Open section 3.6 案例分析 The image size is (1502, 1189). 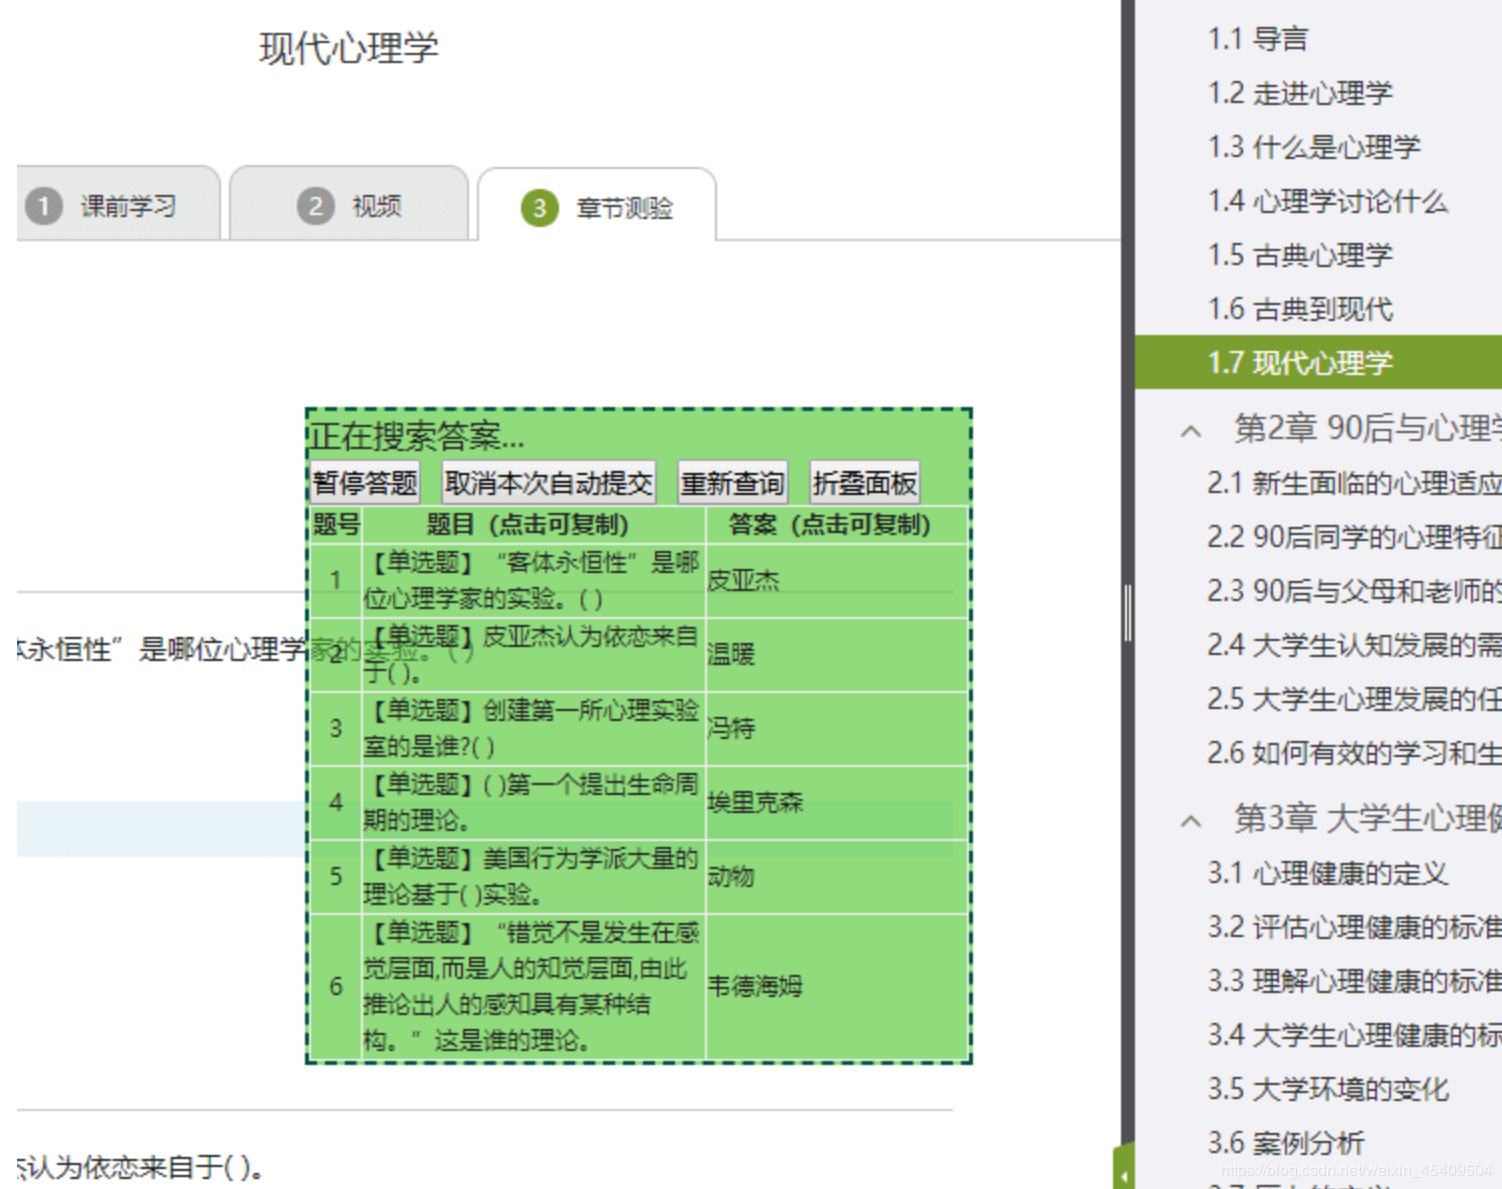click(x=1286, y=1143)
